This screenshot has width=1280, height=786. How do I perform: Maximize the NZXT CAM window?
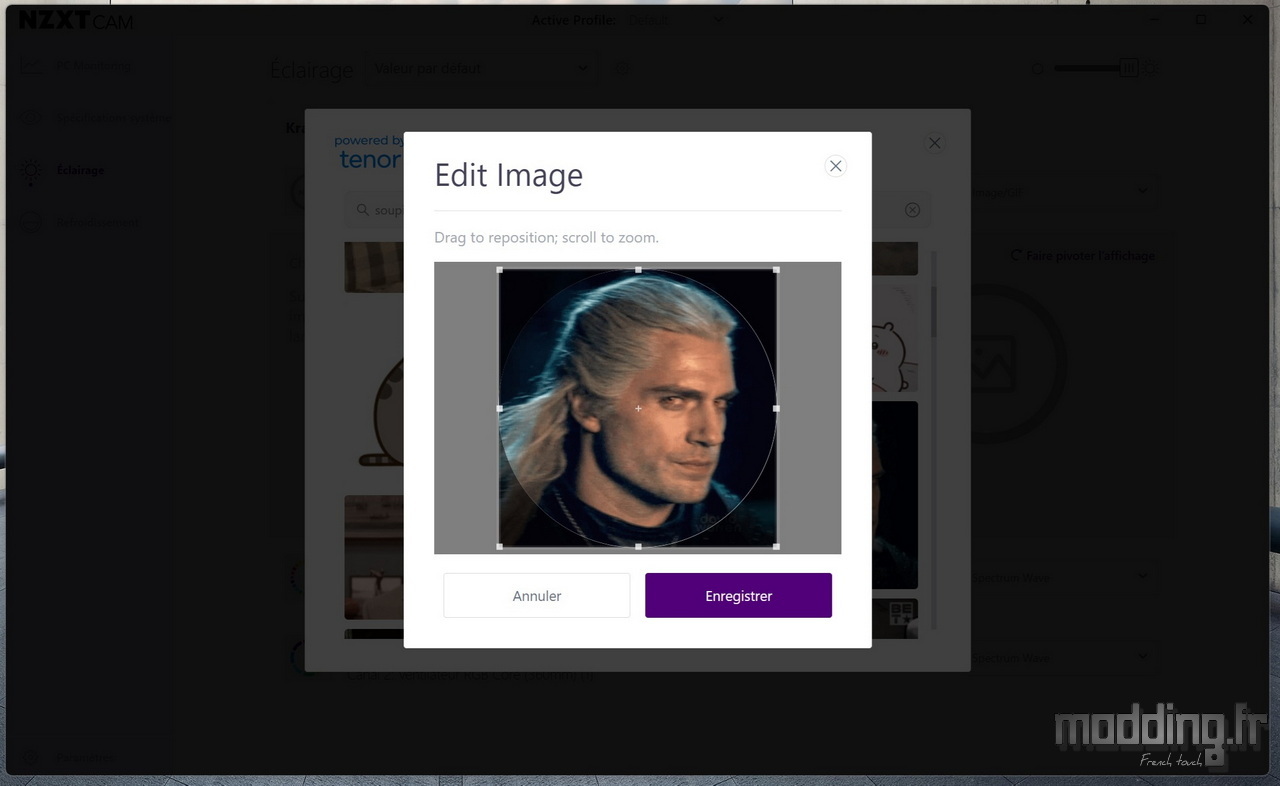(1201, 19)
